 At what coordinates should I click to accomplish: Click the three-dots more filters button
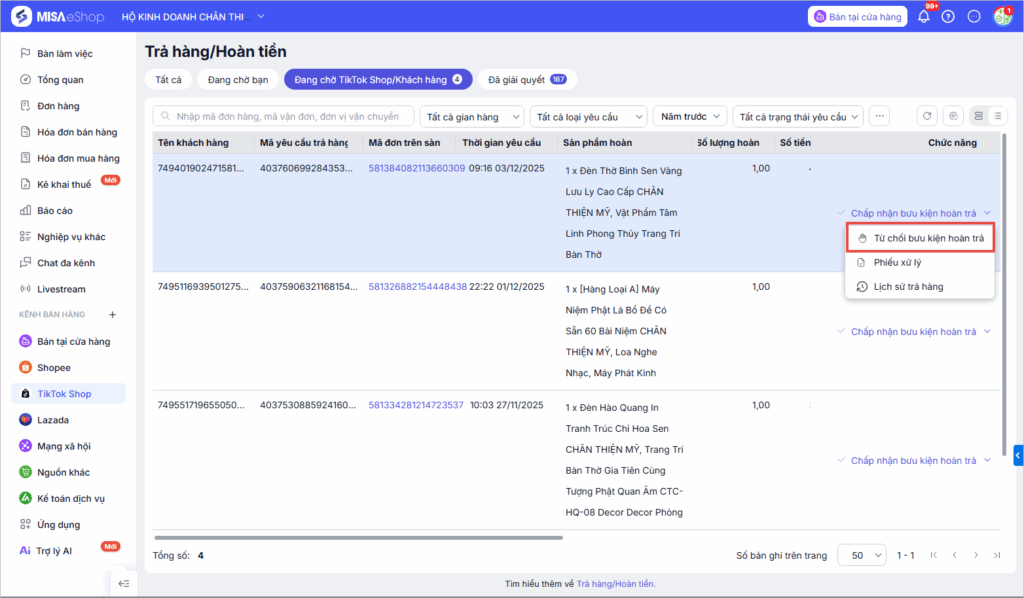(879, 116)
